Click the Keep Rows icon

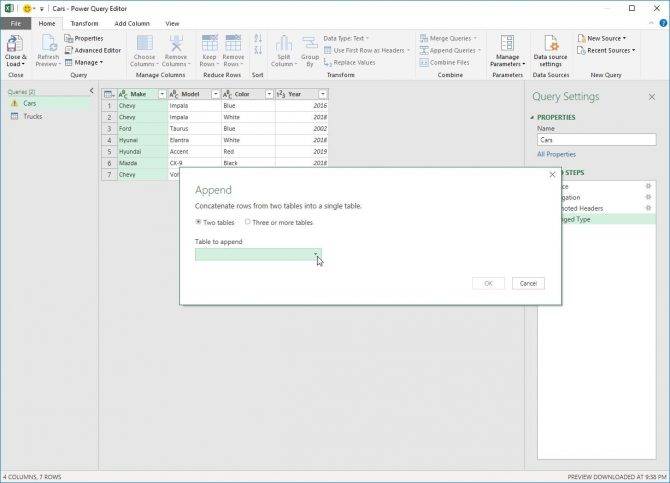209,44
